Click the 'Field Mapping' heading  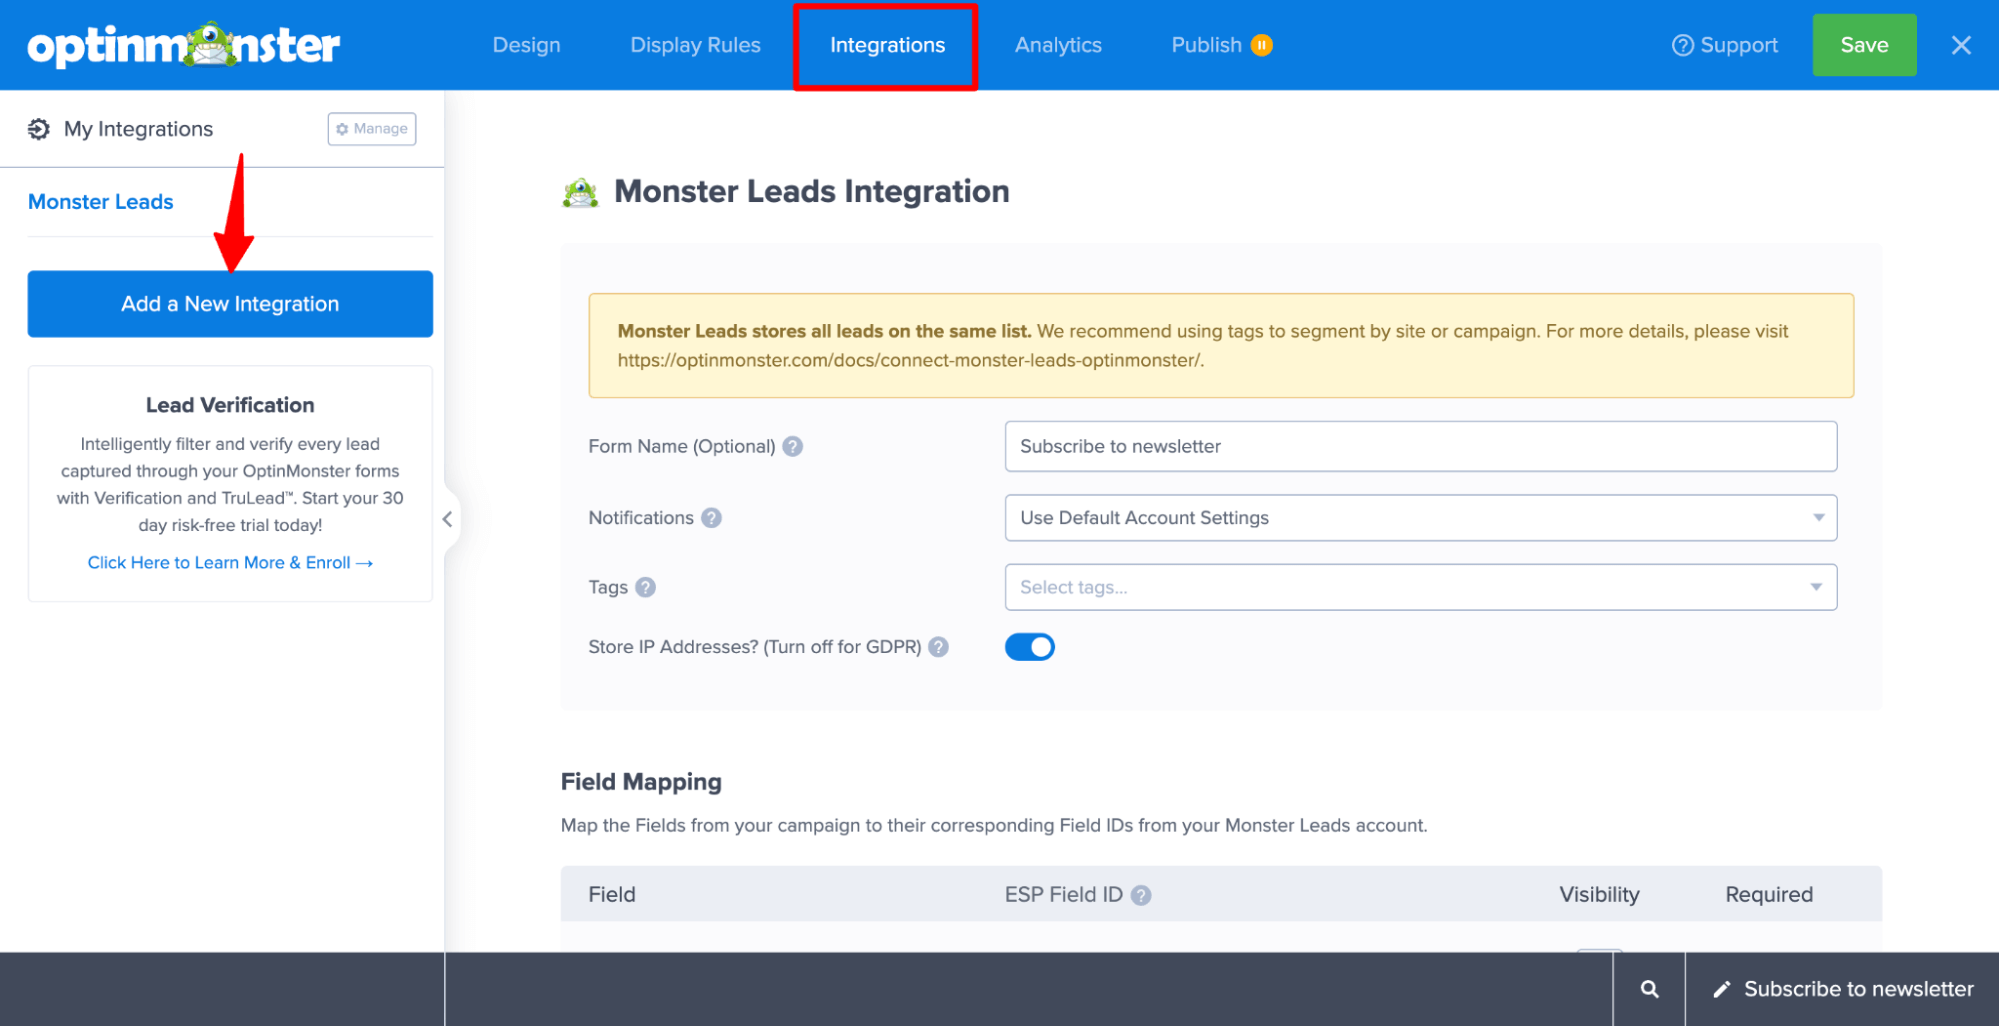tap(641, 782)
